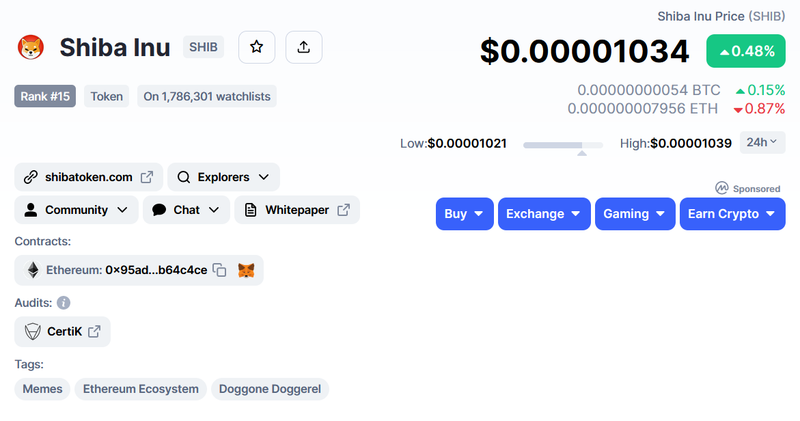Open the 24h timeframe dropdown
This screenshot has width=800, height=421.
click(x=762, y=142)
